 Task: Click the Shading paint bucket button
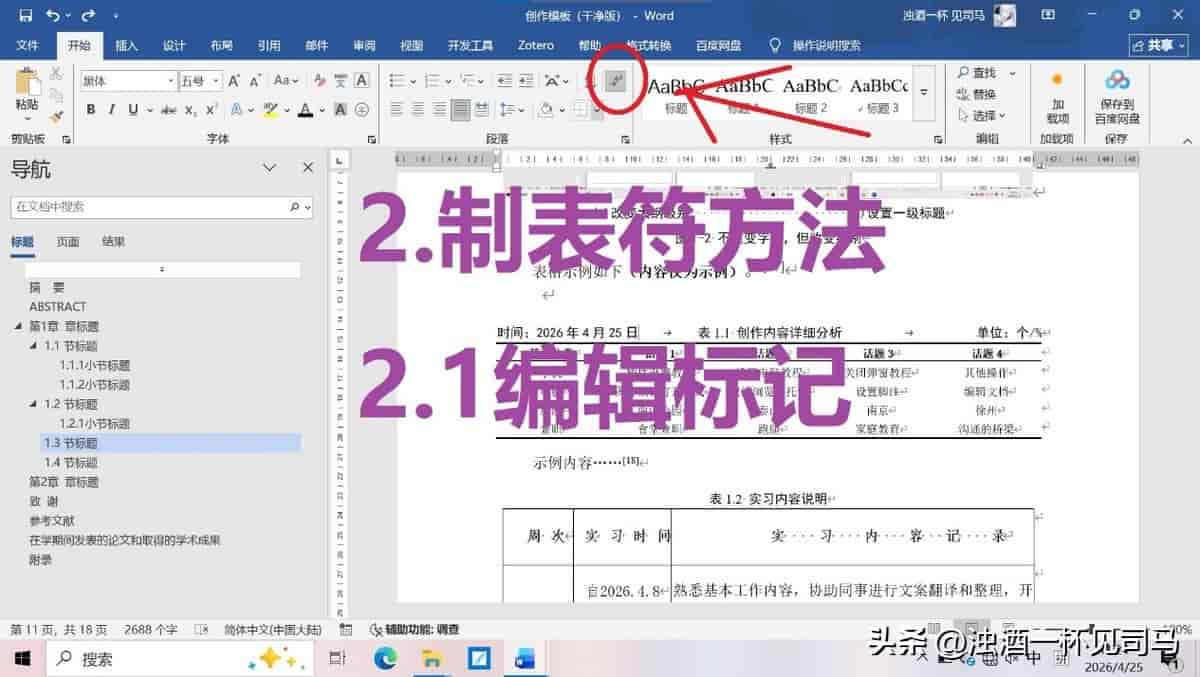pos(547,110)
